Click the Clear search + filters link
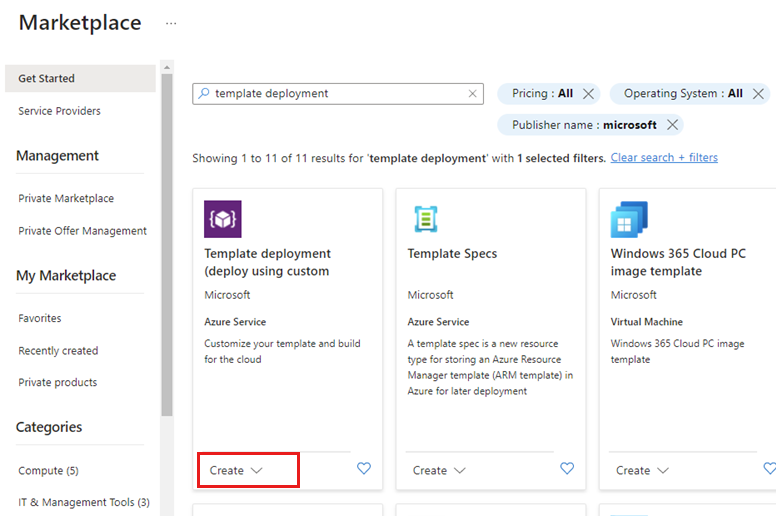The width and height of the screenshot is (776, 516). click(x=664, y=158)
